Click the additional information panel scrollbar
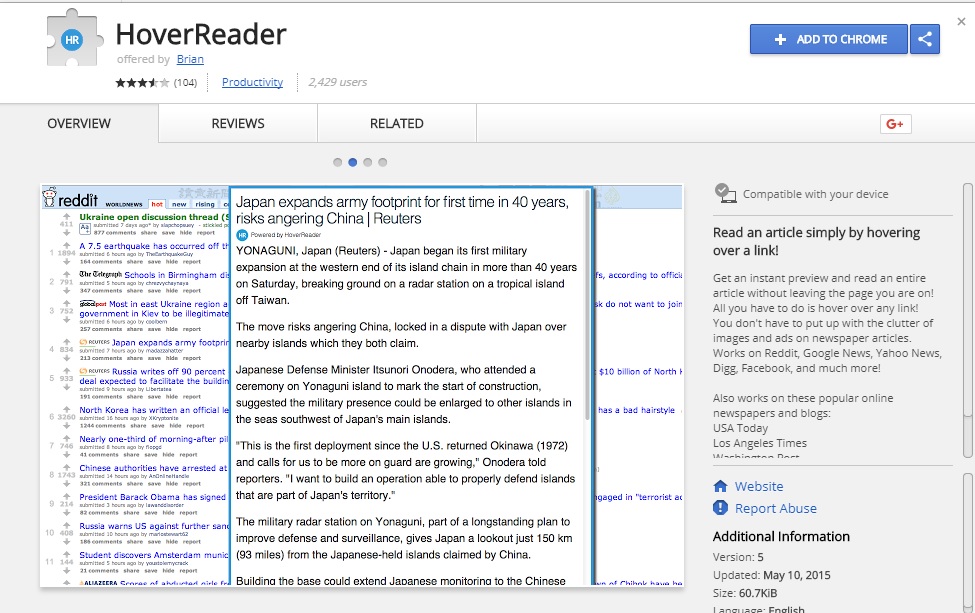975x613 pixels. [968, 542]
